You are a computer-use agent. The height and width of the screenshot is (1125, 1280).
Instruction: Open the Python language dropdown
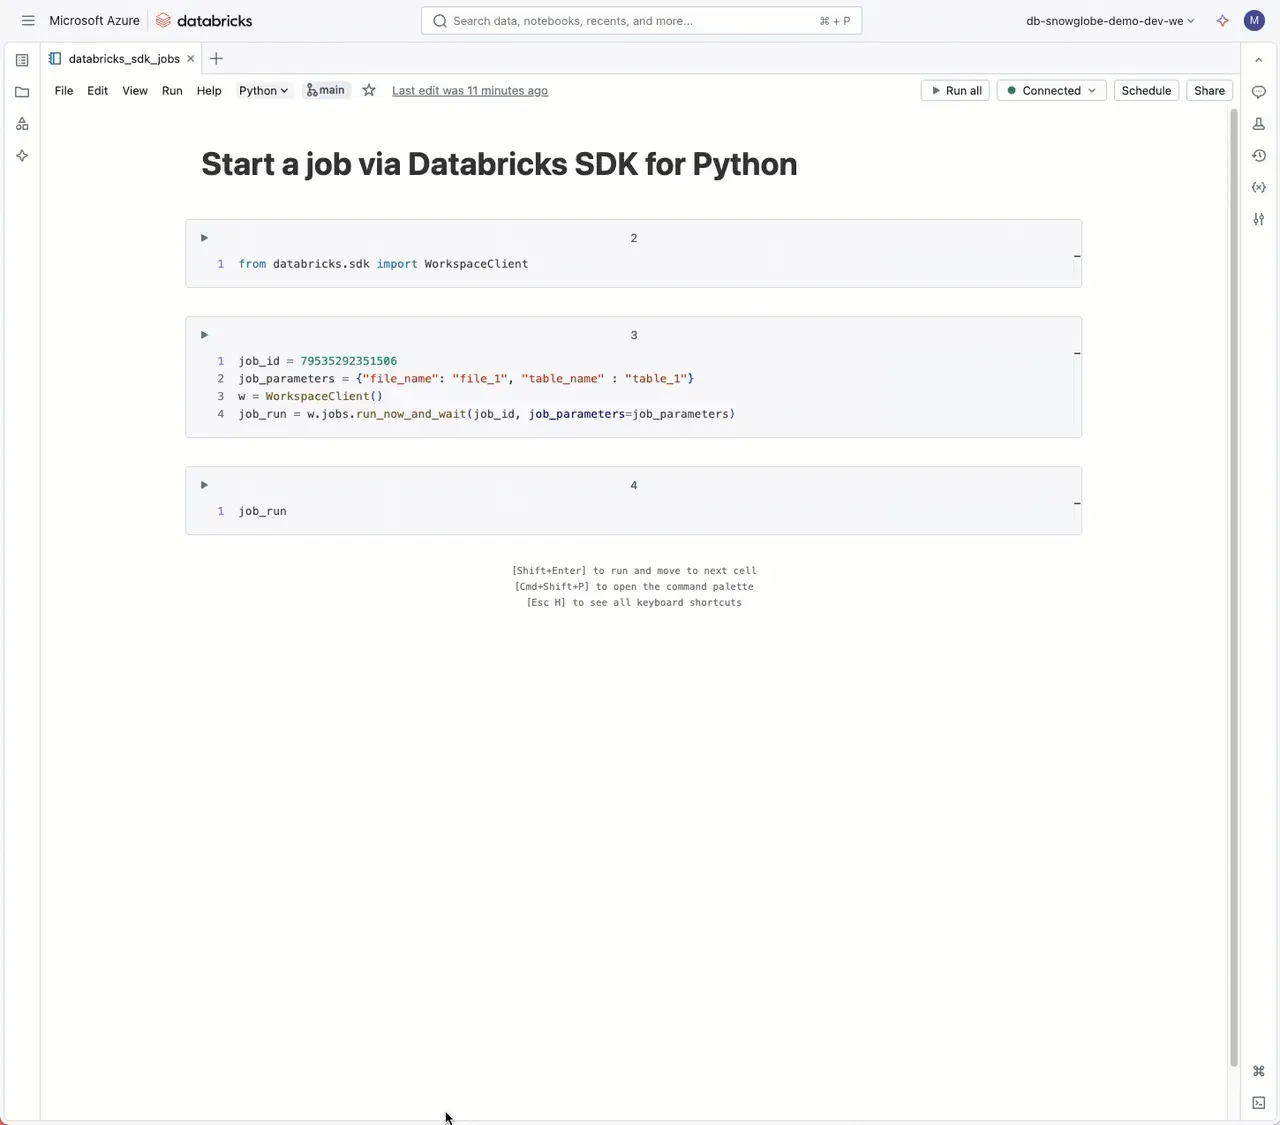[x=263, y=90]
